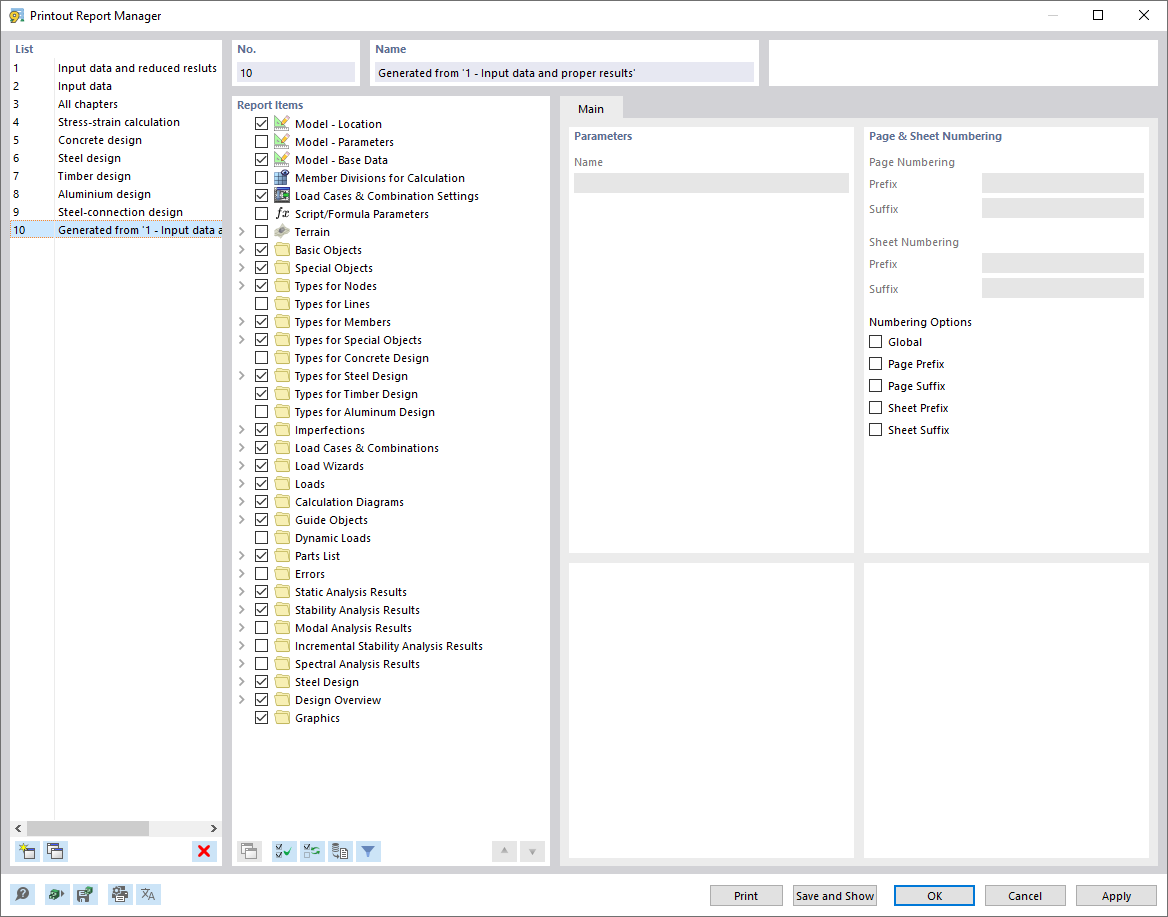Enable Sheet Suffix checkbox
The width and height of the screenshot is (1168, 917).
[x=876, y=430]
